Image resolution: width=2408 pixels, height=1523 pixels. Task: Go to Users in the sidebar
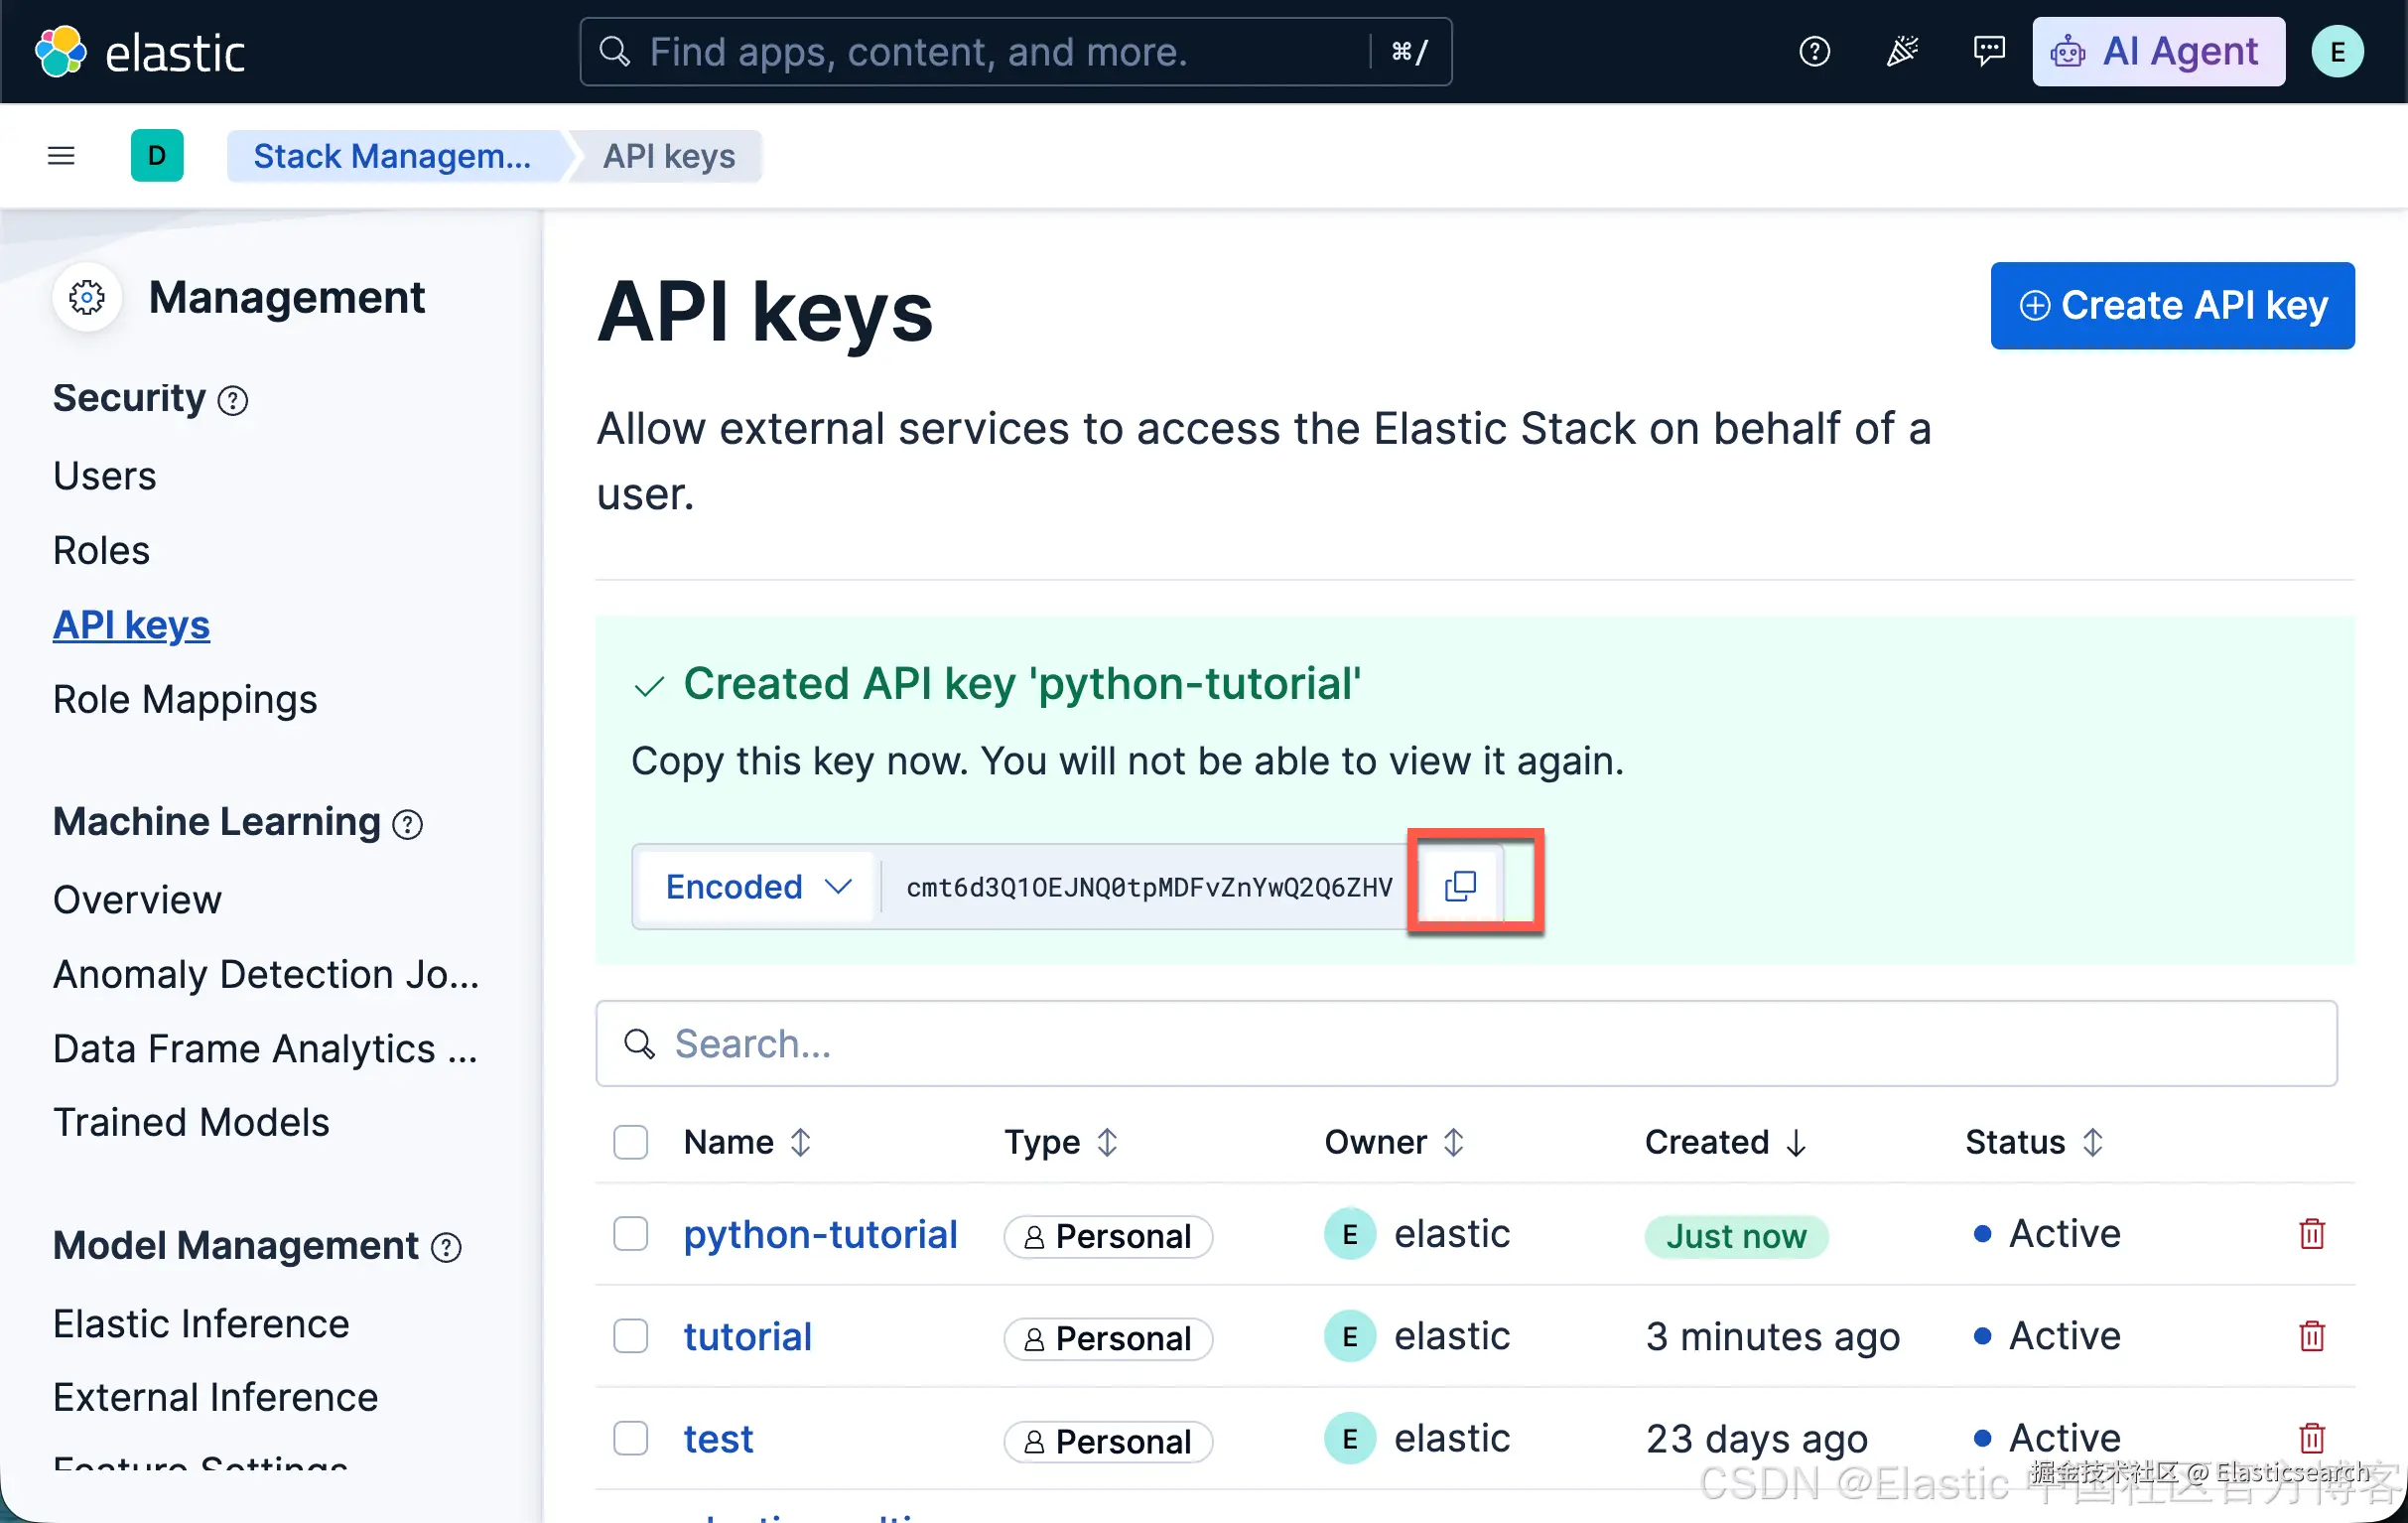click(104, 476)
